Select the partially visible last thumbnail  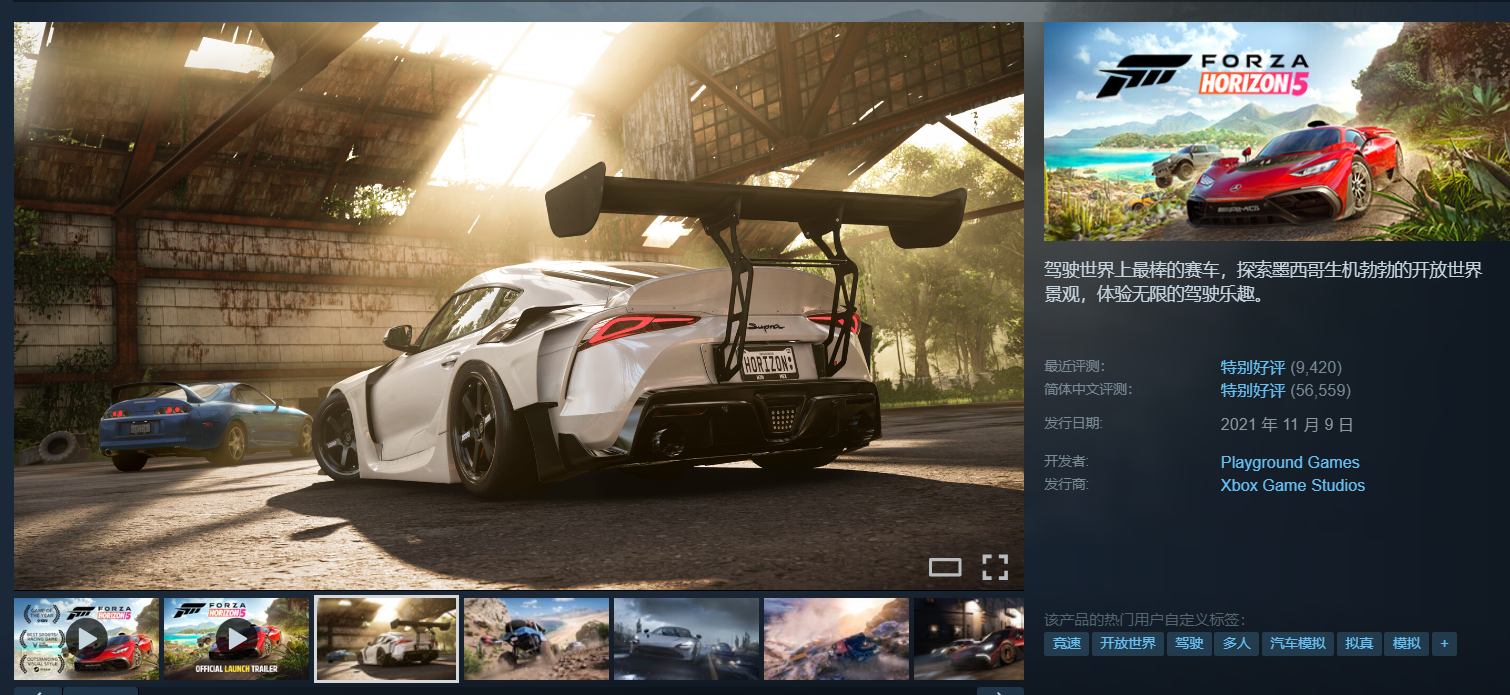pos(968,638)
